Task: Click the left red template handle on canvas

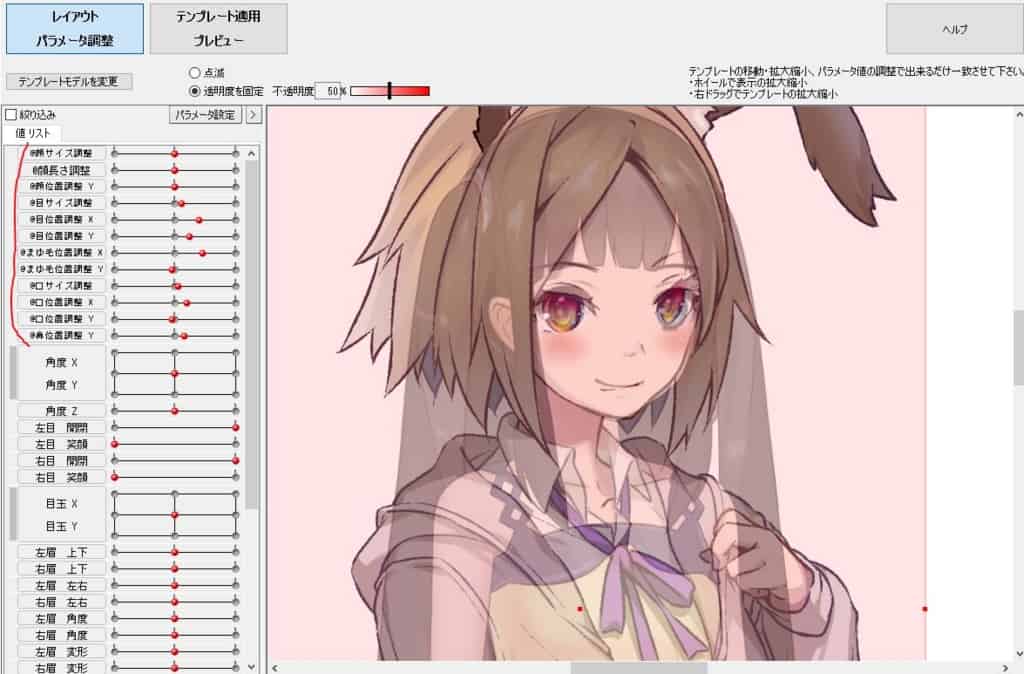Action: [x=580, y=608]
